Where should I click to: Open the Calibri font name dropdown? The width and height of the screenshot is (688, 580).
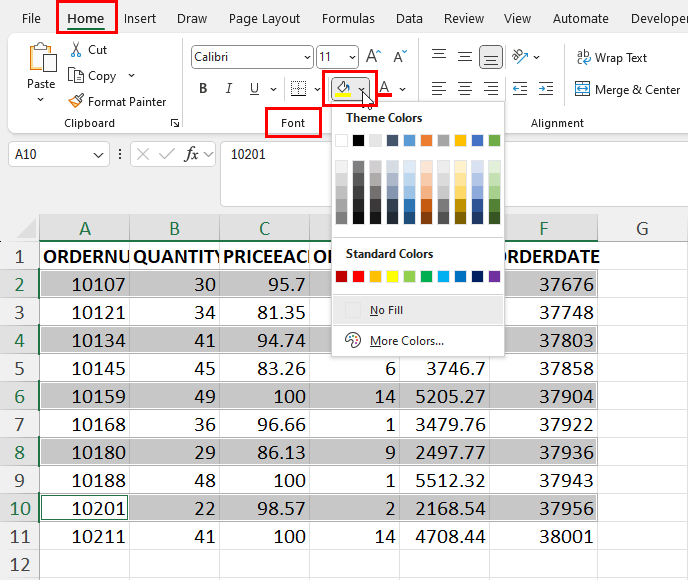307,57
